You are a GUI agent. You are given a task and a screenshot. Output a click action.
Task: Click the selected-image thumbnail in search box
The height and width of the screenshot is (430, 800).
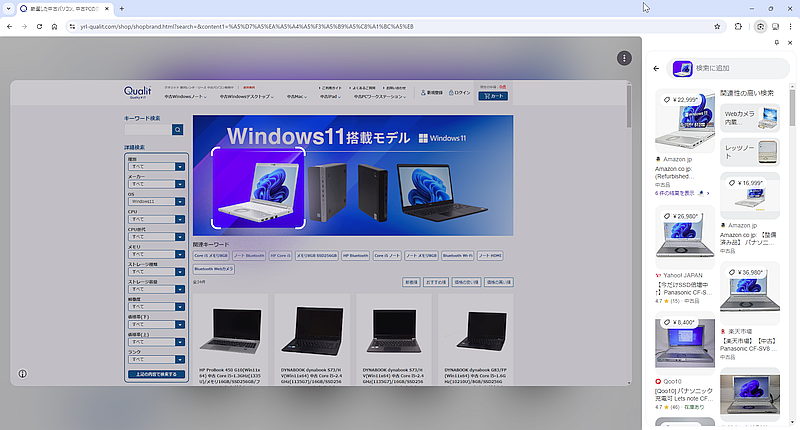682,68
